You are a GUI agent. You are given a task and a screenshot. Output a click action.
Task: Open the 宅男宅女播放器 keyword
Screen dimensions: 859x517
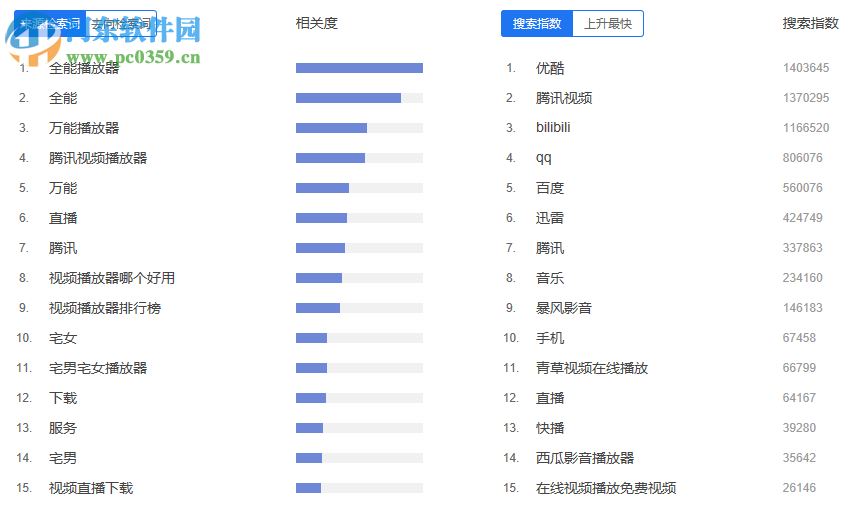[x=98, y=368]
